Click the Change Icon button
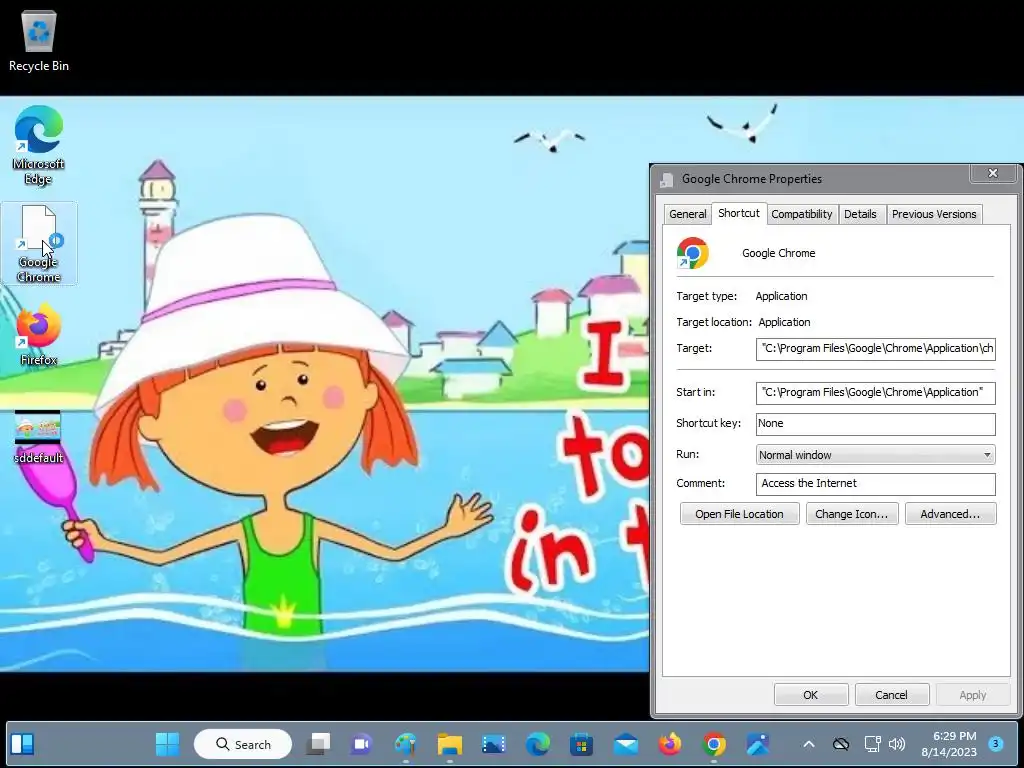The height and width of the screenshot is (768, 1024). coord(852,514)
